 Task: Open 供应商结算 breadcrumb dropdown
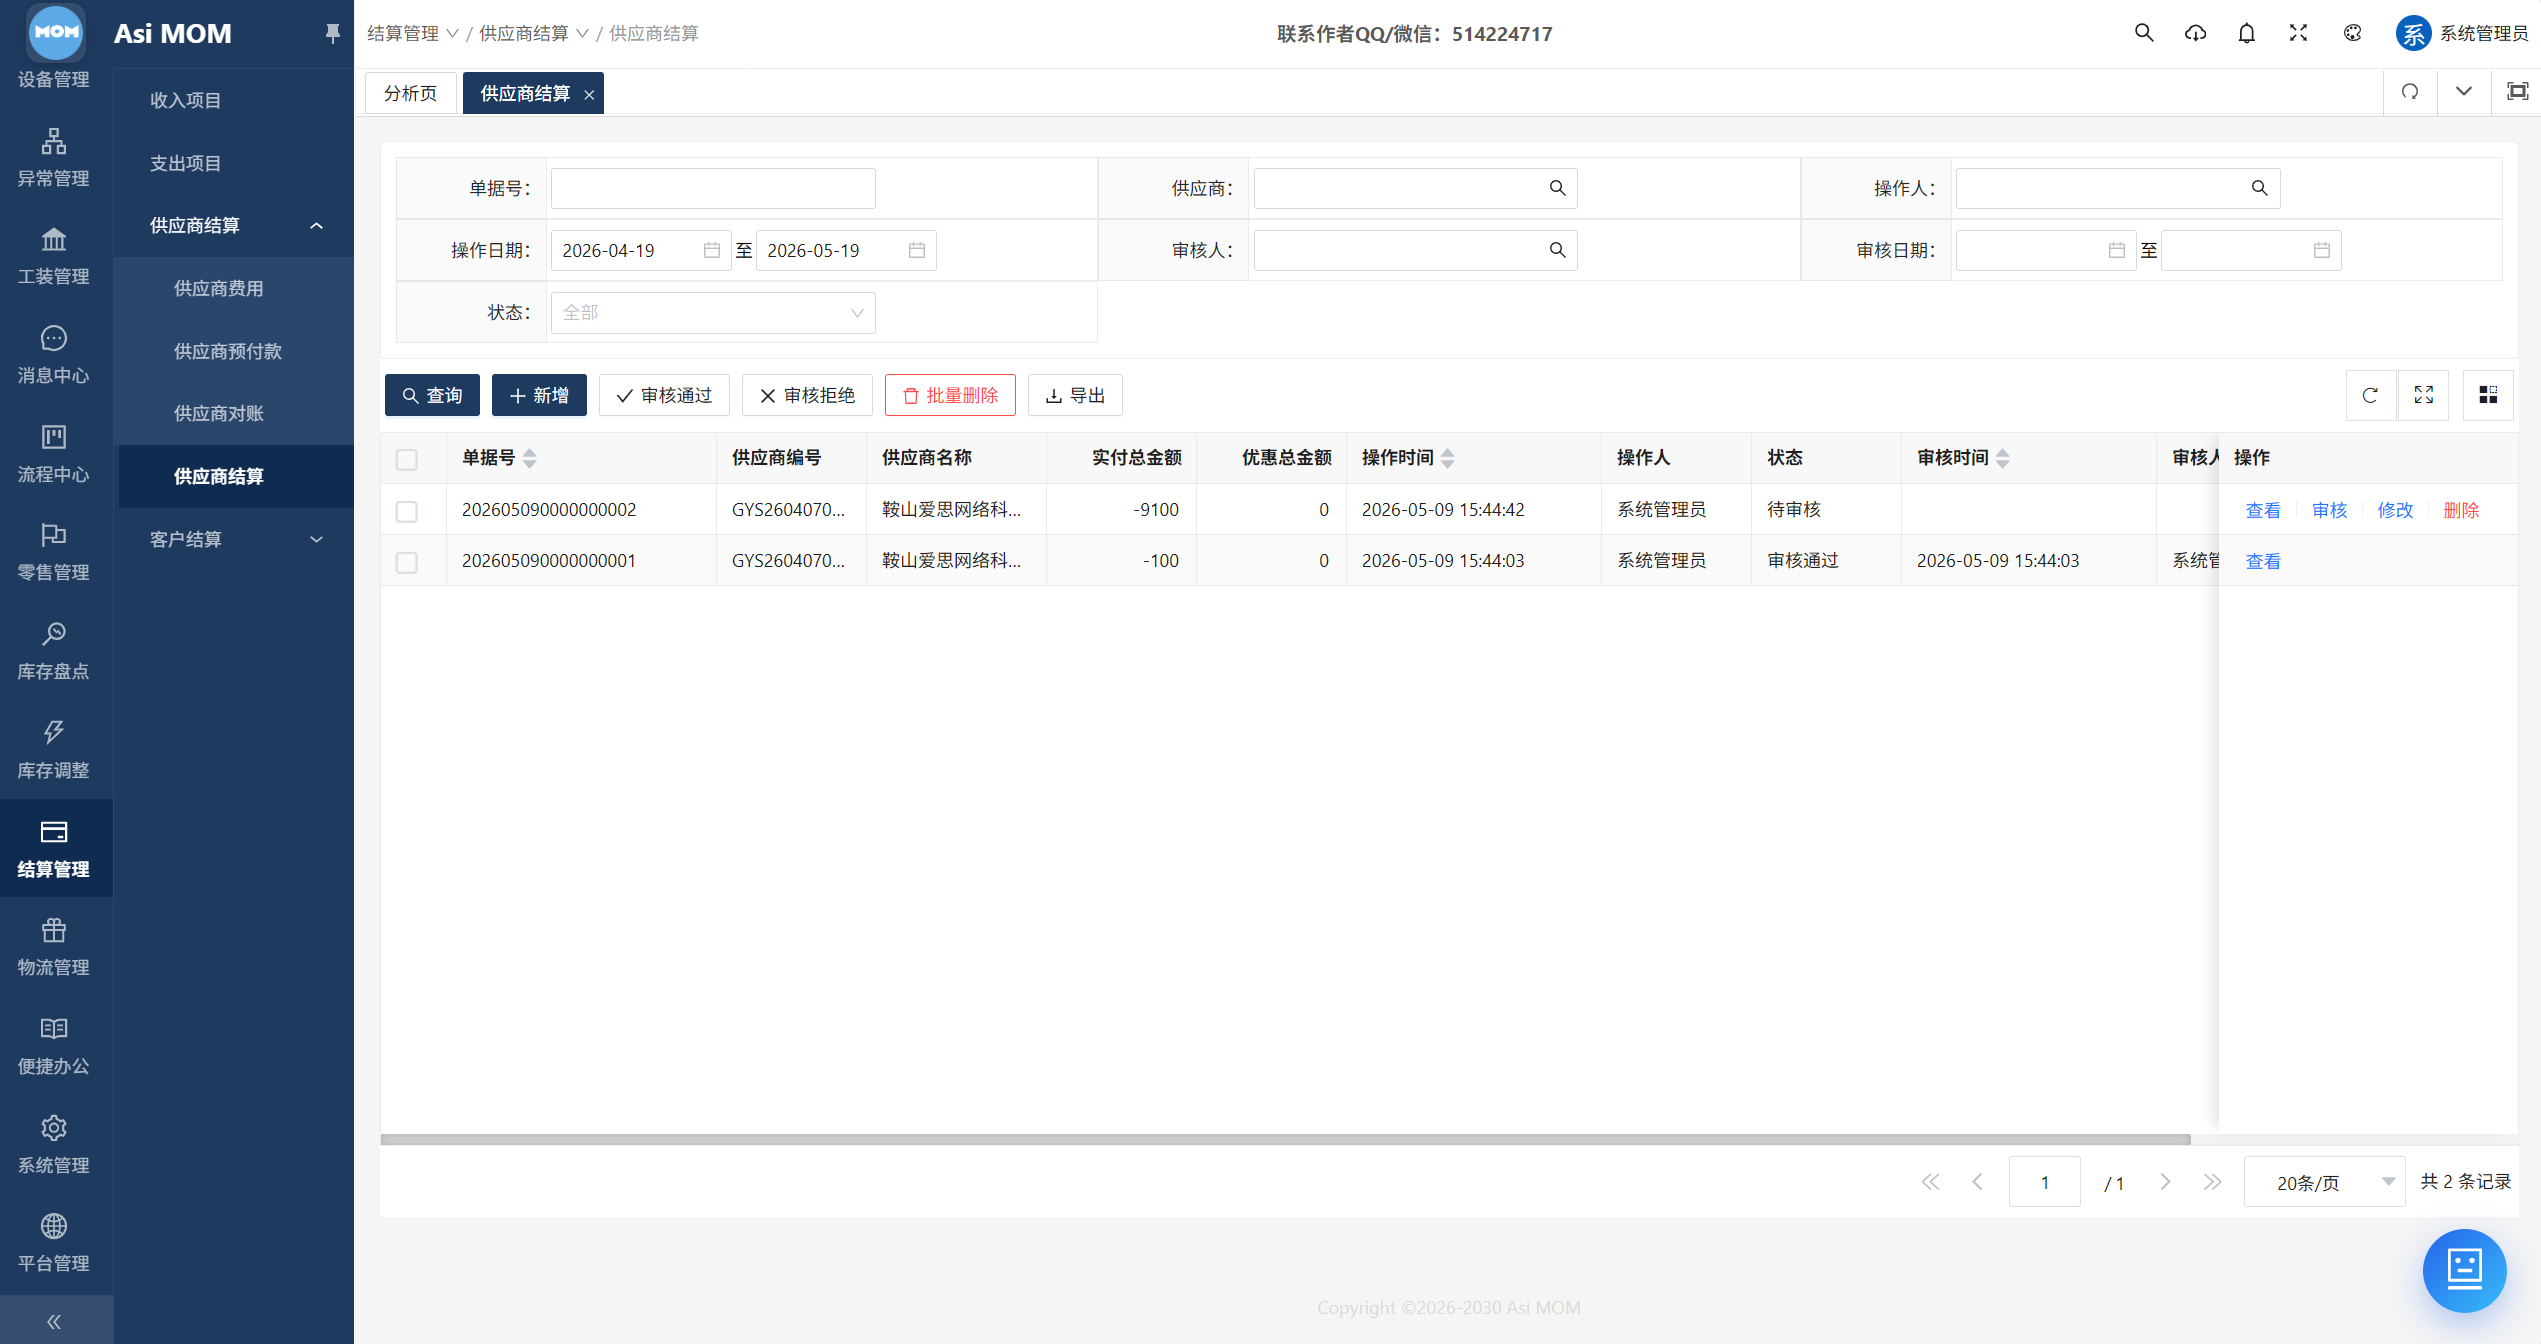(x=534, y=34)
